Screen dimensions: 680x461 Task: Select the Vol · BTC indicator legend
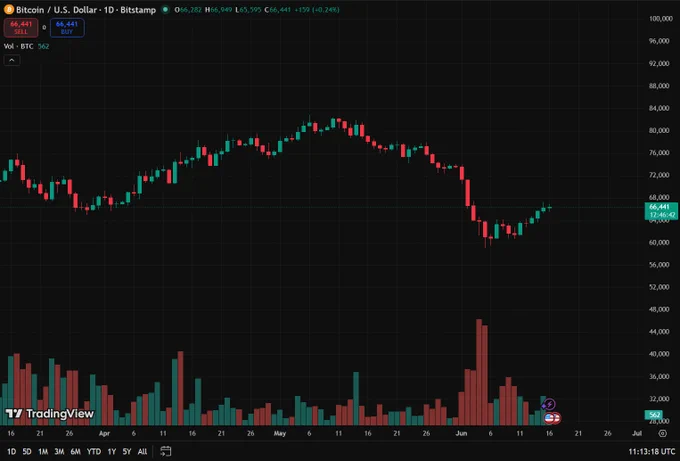(19, 46)
